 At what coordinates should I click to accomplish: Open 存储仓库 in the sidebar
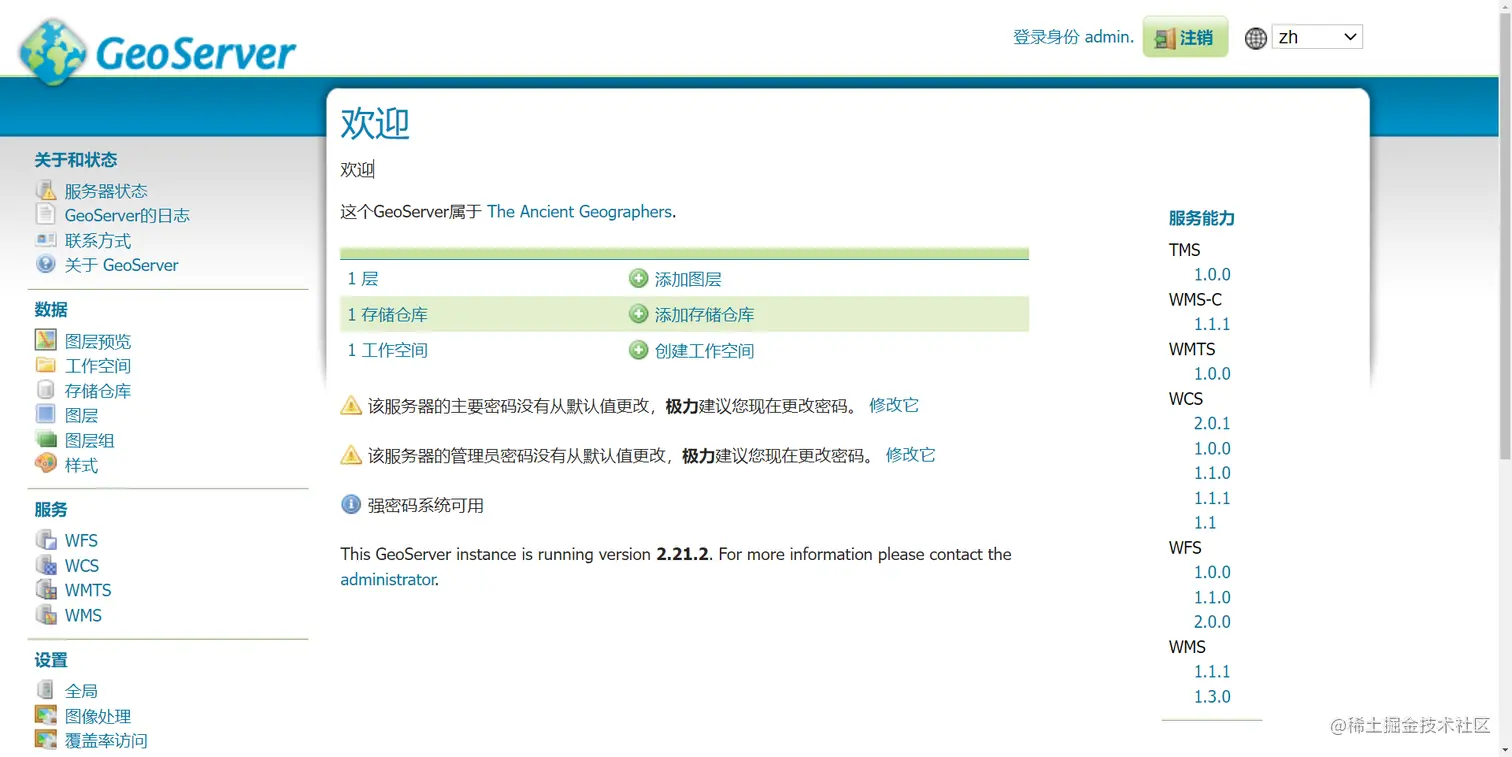tap(98, 391)
